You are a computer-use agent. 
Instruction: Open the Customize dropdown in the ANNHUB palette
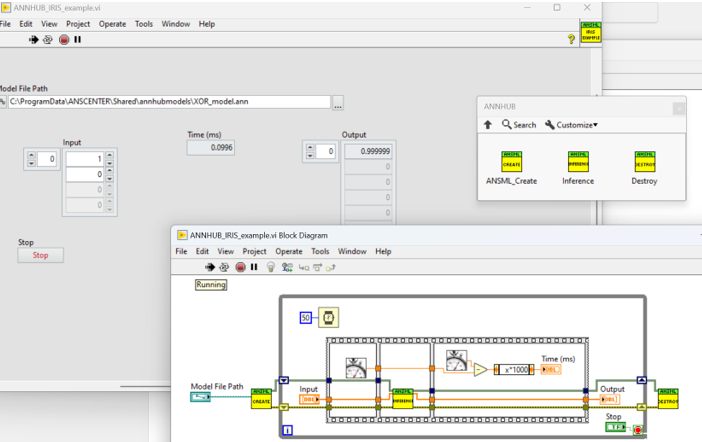click(571, 125)
